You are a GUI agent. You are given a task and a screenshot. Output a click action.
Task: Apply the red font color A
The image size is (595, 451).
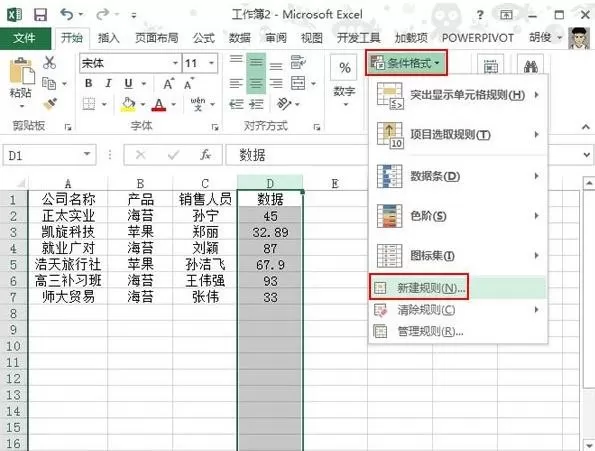click(x=159, y=104)
